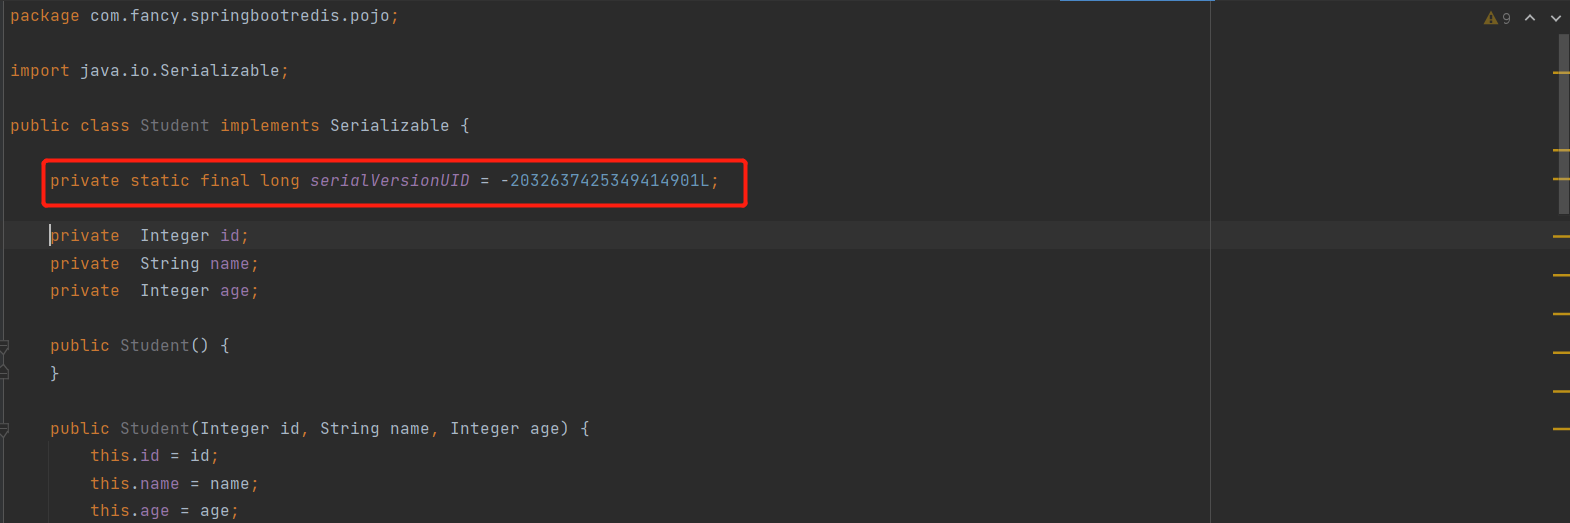Click the closing-brace fold marker of Student()
This screenshot has width=1570, height=523.
(4, 373)
